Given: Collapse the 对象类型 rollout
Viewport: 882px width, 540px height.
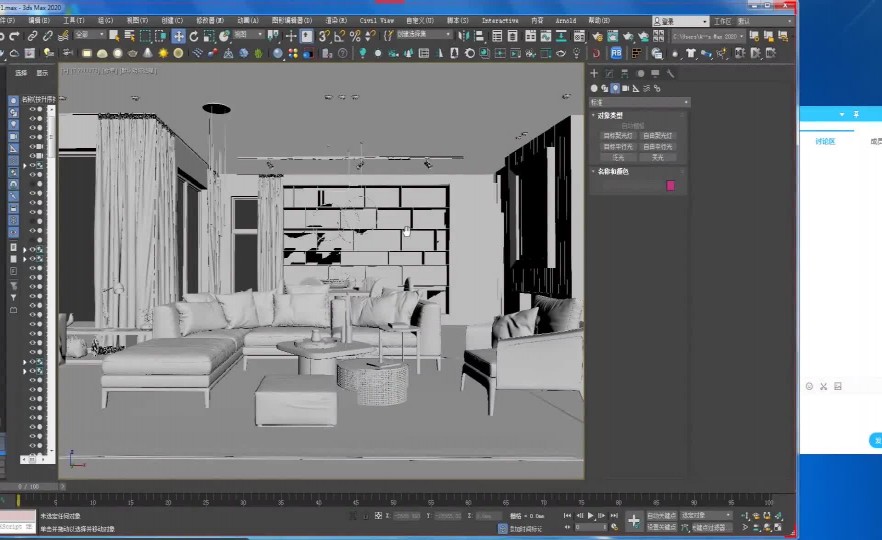Looking at the screenshot, I should (610, 115).
